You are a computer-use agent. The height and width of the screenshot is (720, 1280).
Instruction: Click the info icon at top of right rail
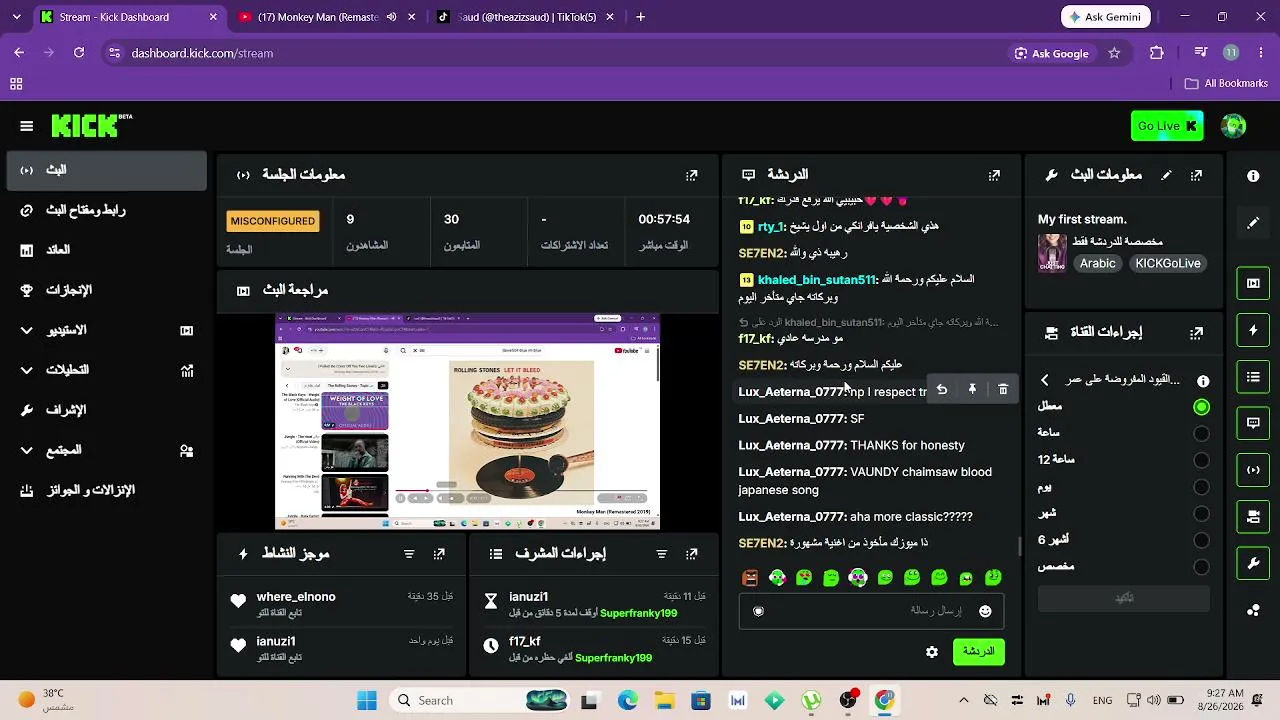(1253, 176)
